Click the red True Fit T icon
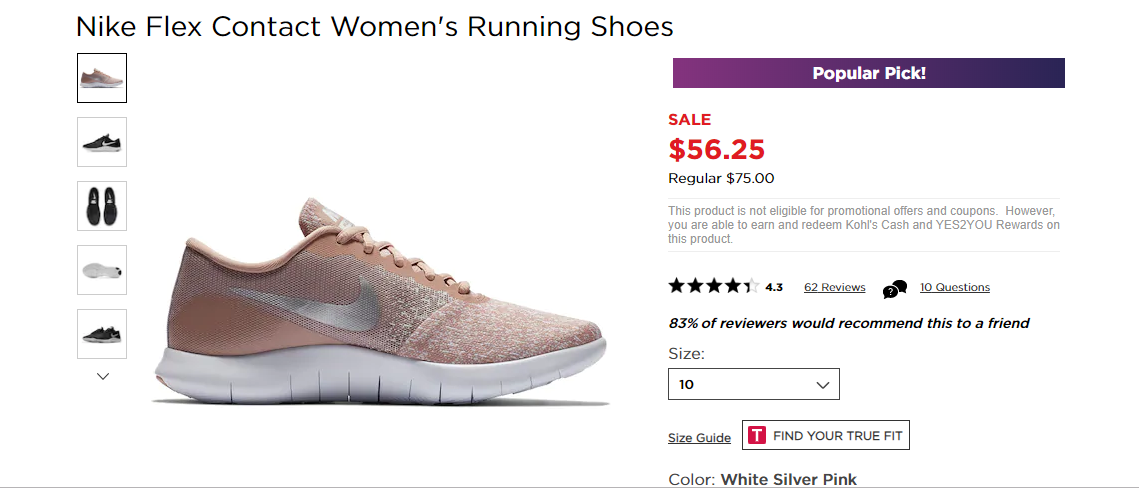 coord(757,435)
